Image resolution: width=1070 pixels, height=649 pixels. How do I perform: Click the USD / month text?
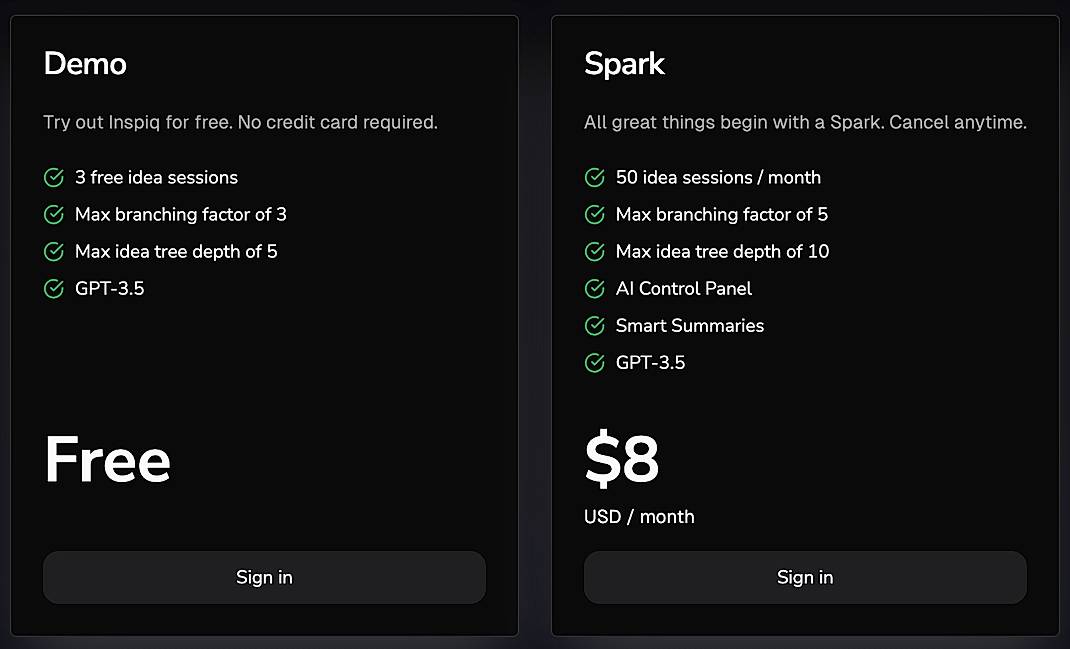[639, 517]
